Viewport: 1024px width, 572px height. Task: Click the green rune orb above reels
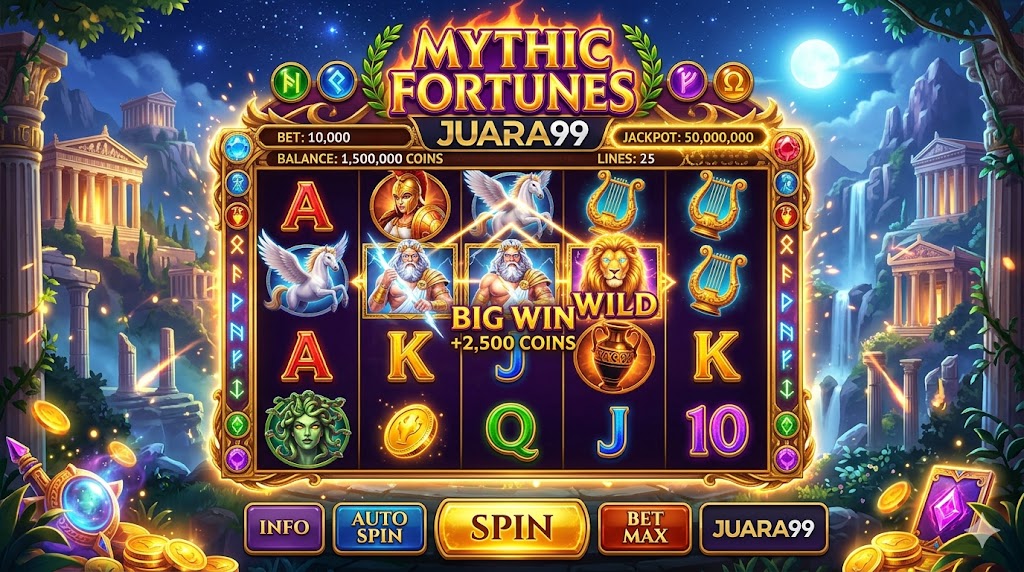click(x=291, y=82)
